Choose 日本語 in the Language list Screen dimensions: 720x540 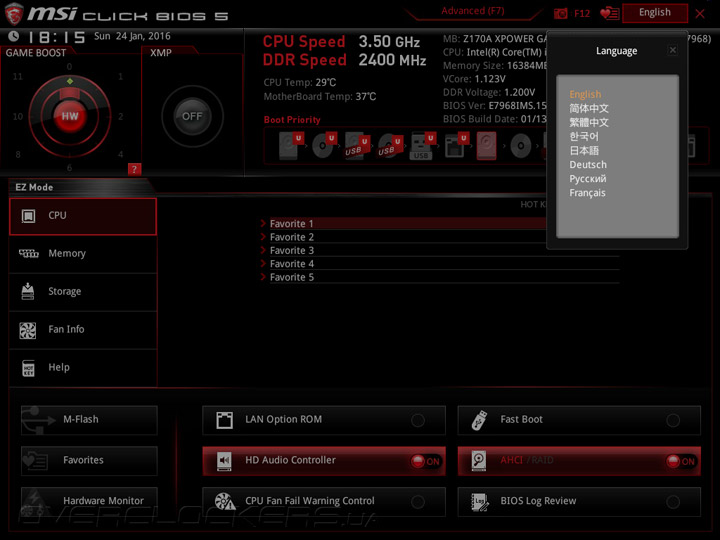tap(584, 151)
